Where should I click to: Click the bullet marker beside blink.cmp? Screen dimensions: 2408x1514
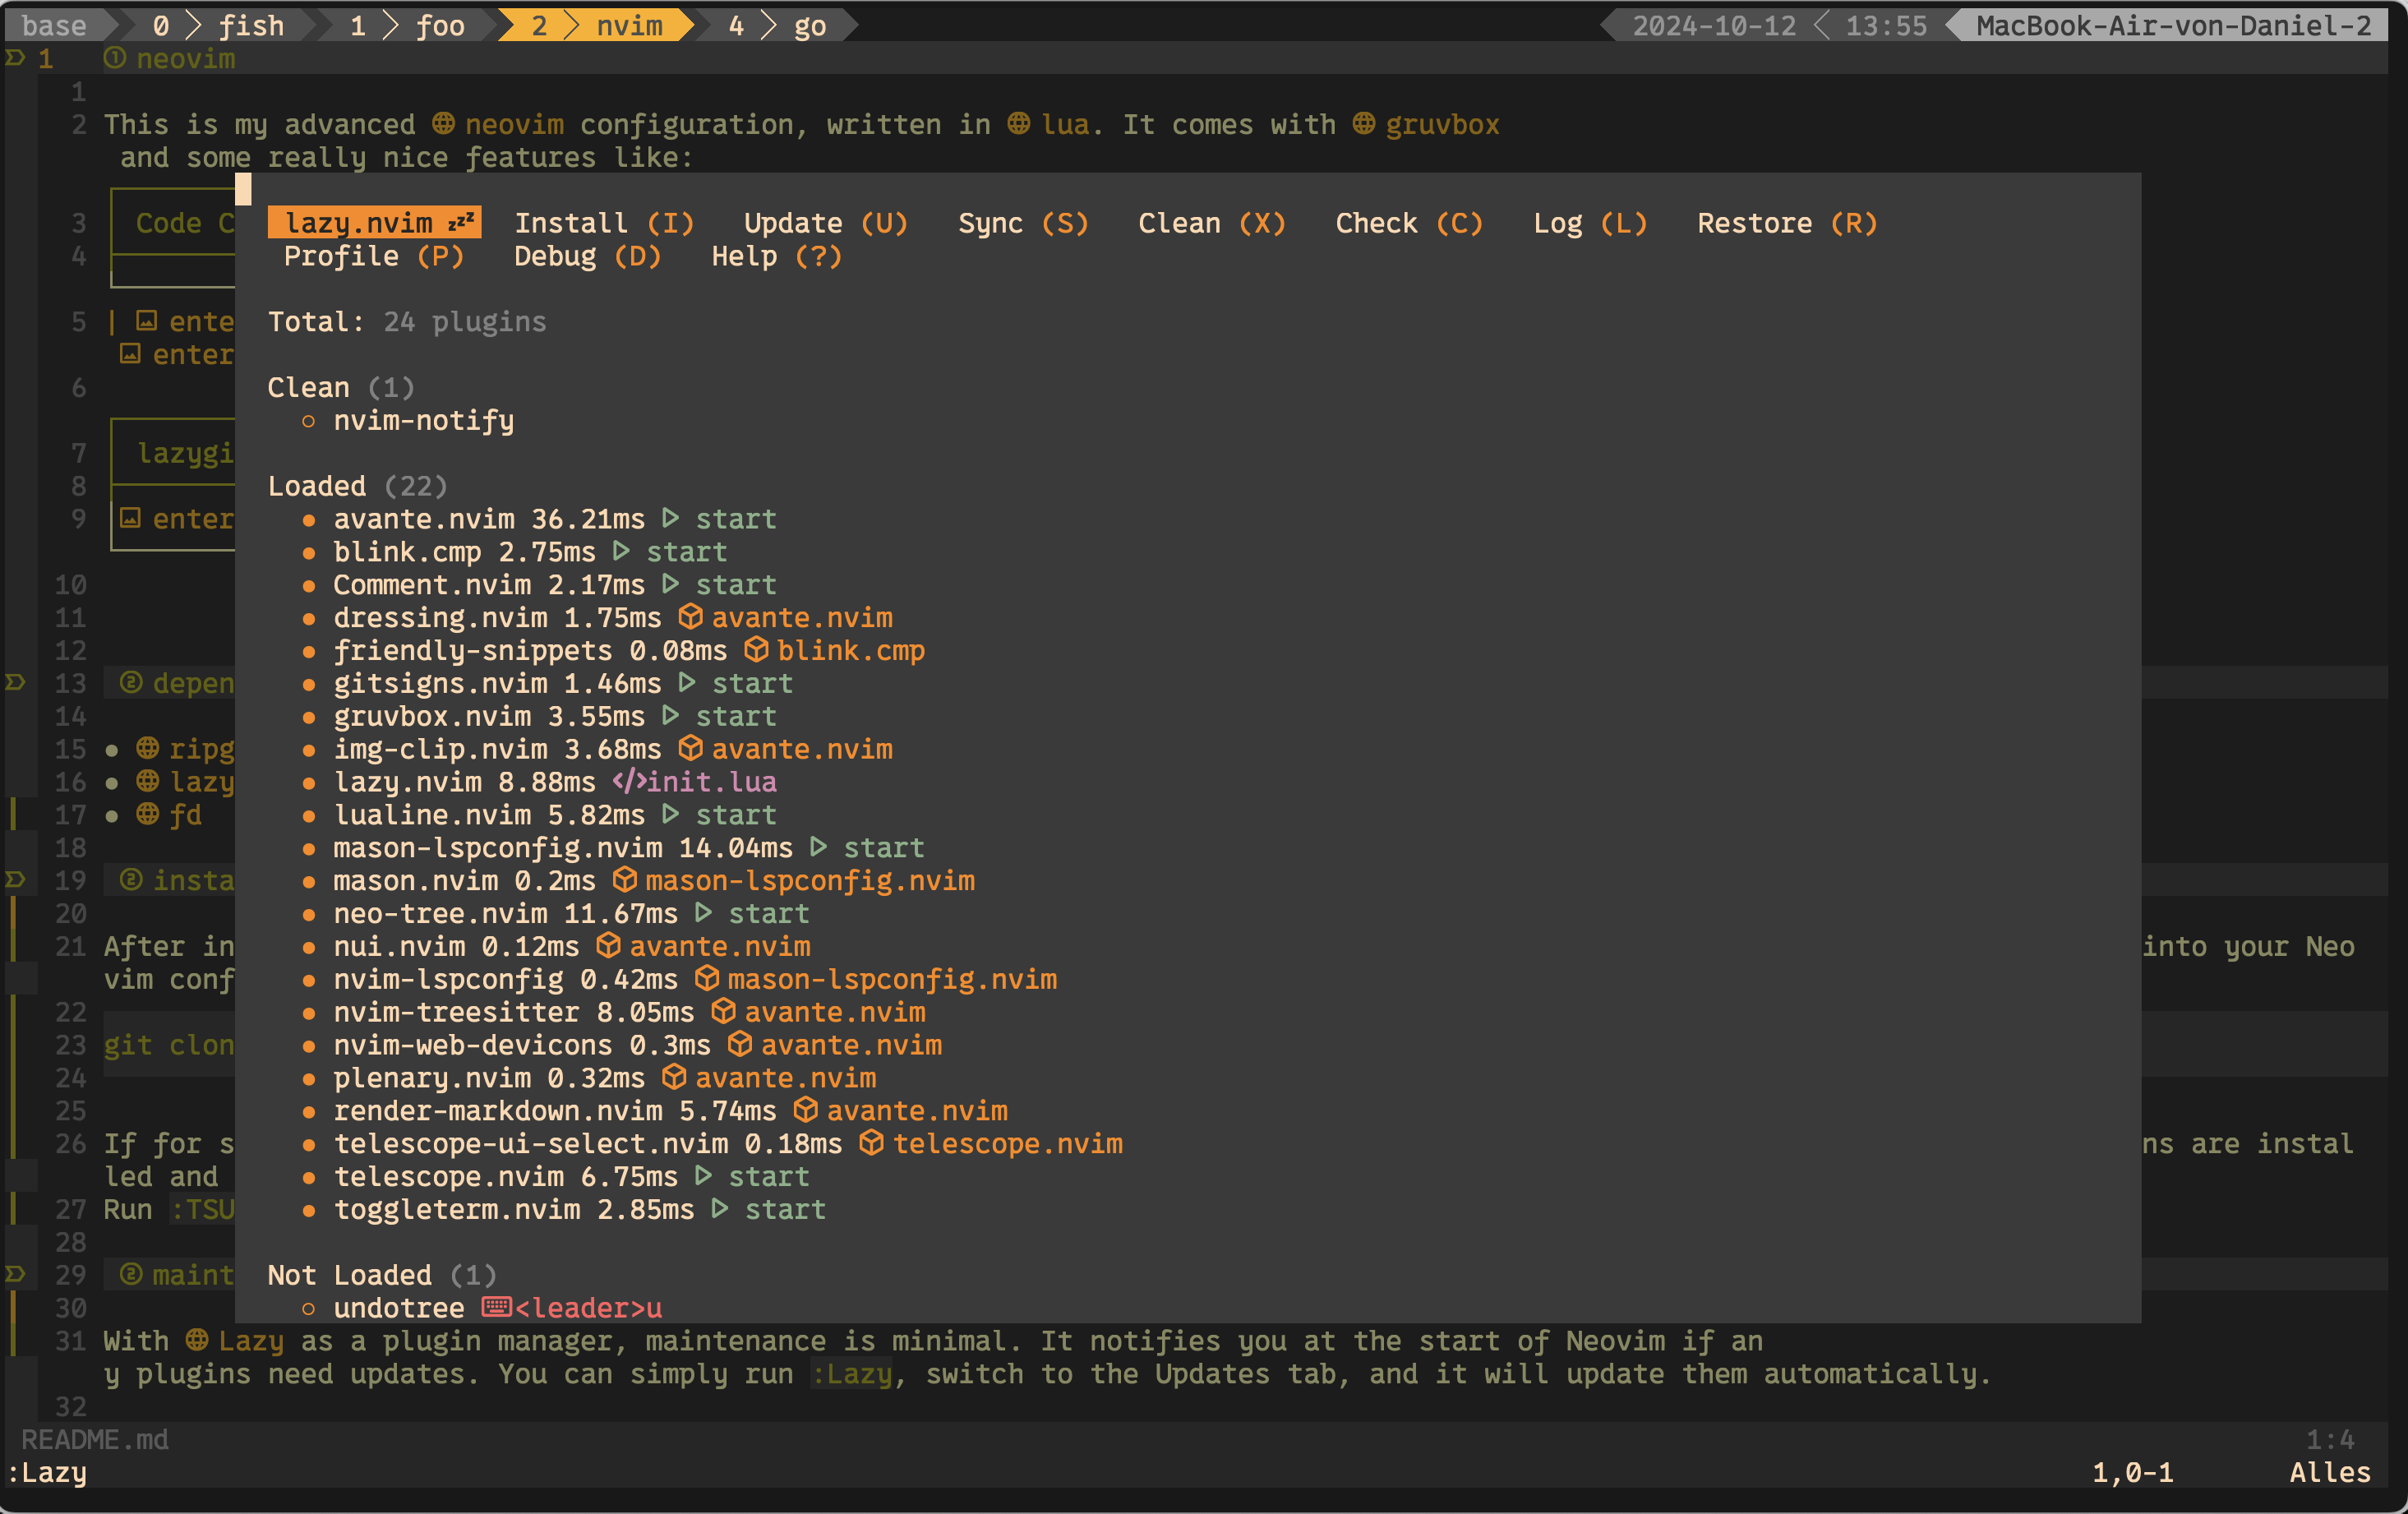[308, 552]
